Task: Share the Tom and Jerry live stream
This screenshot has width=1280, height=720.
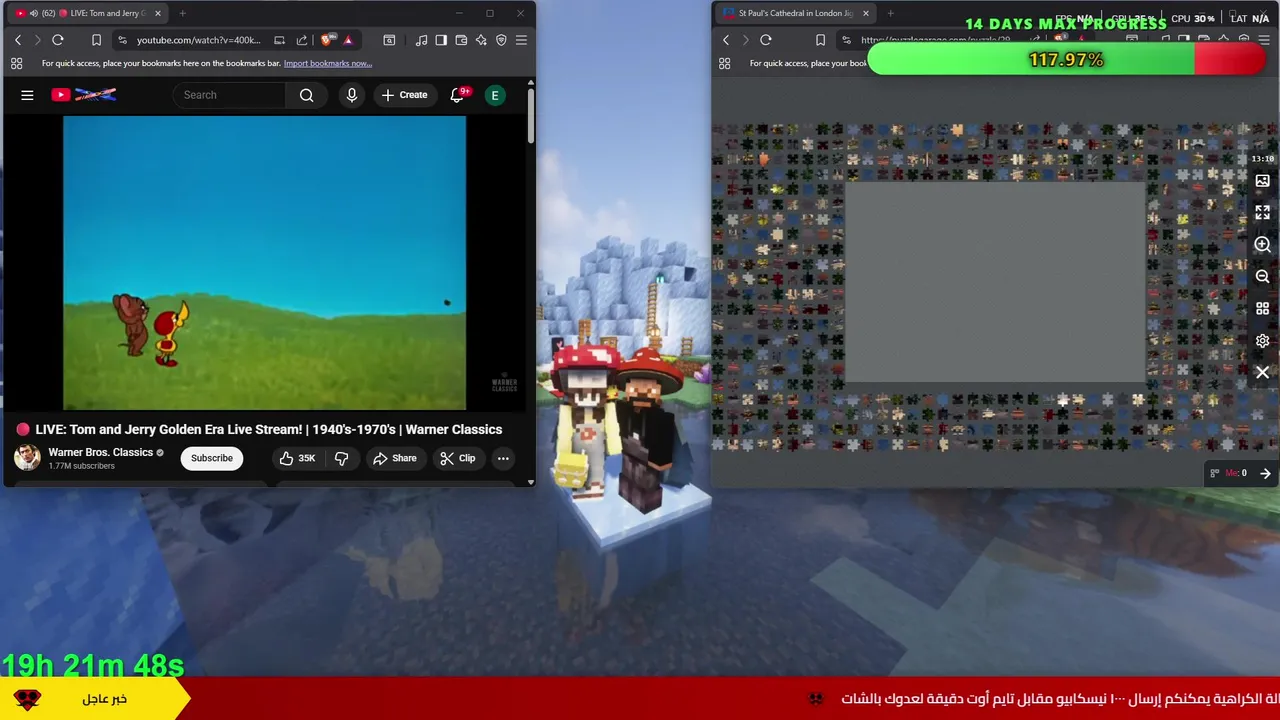Action: pos(394,458)
